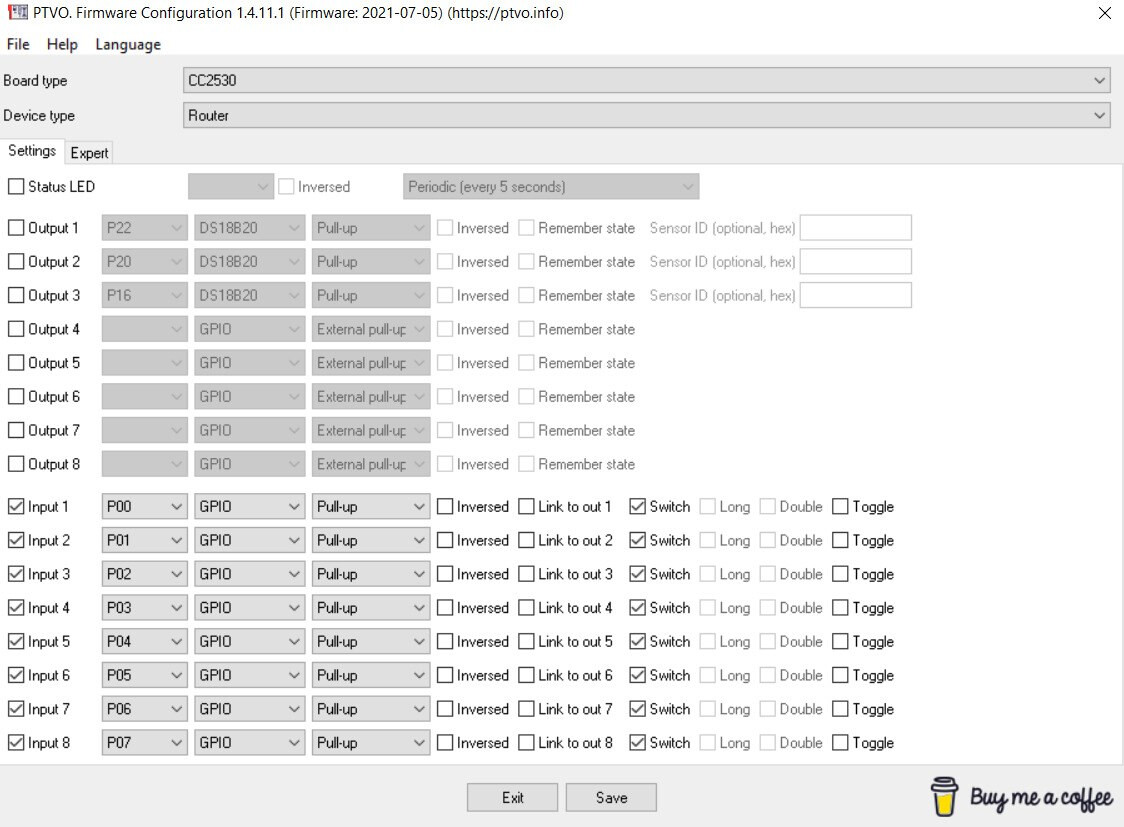This screenshot has height=827, width=1124.
Task: Enable Toggle for Input 5
Action: click(x=840, y=641)
